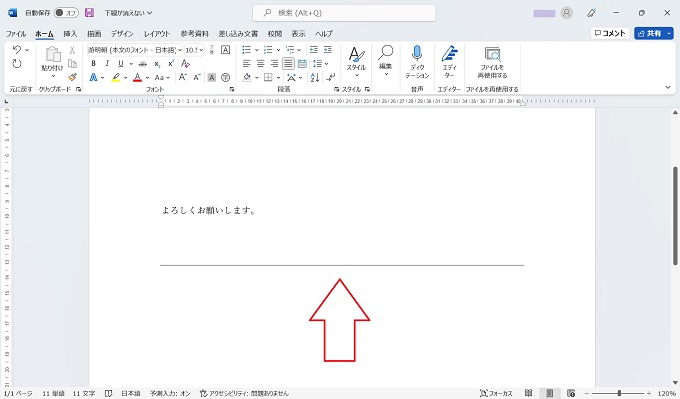Click the コメント (Comments) button
The image size is (680, 399).
point(610,33)
